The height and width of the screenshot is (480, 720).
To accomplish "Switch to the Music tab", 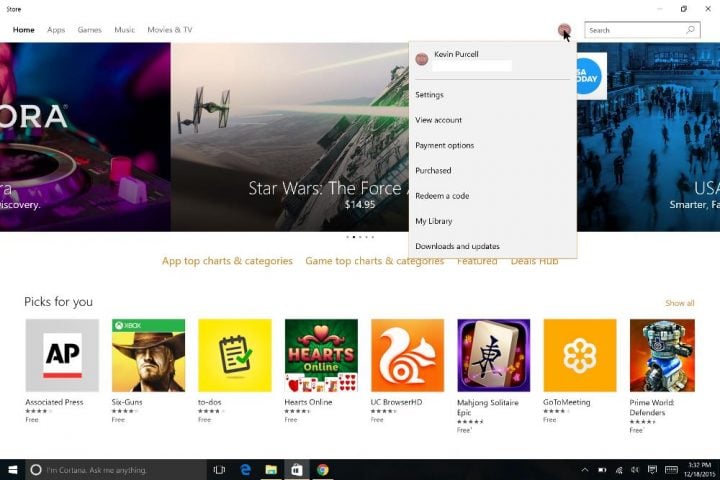I will click(x=124, y=30).
